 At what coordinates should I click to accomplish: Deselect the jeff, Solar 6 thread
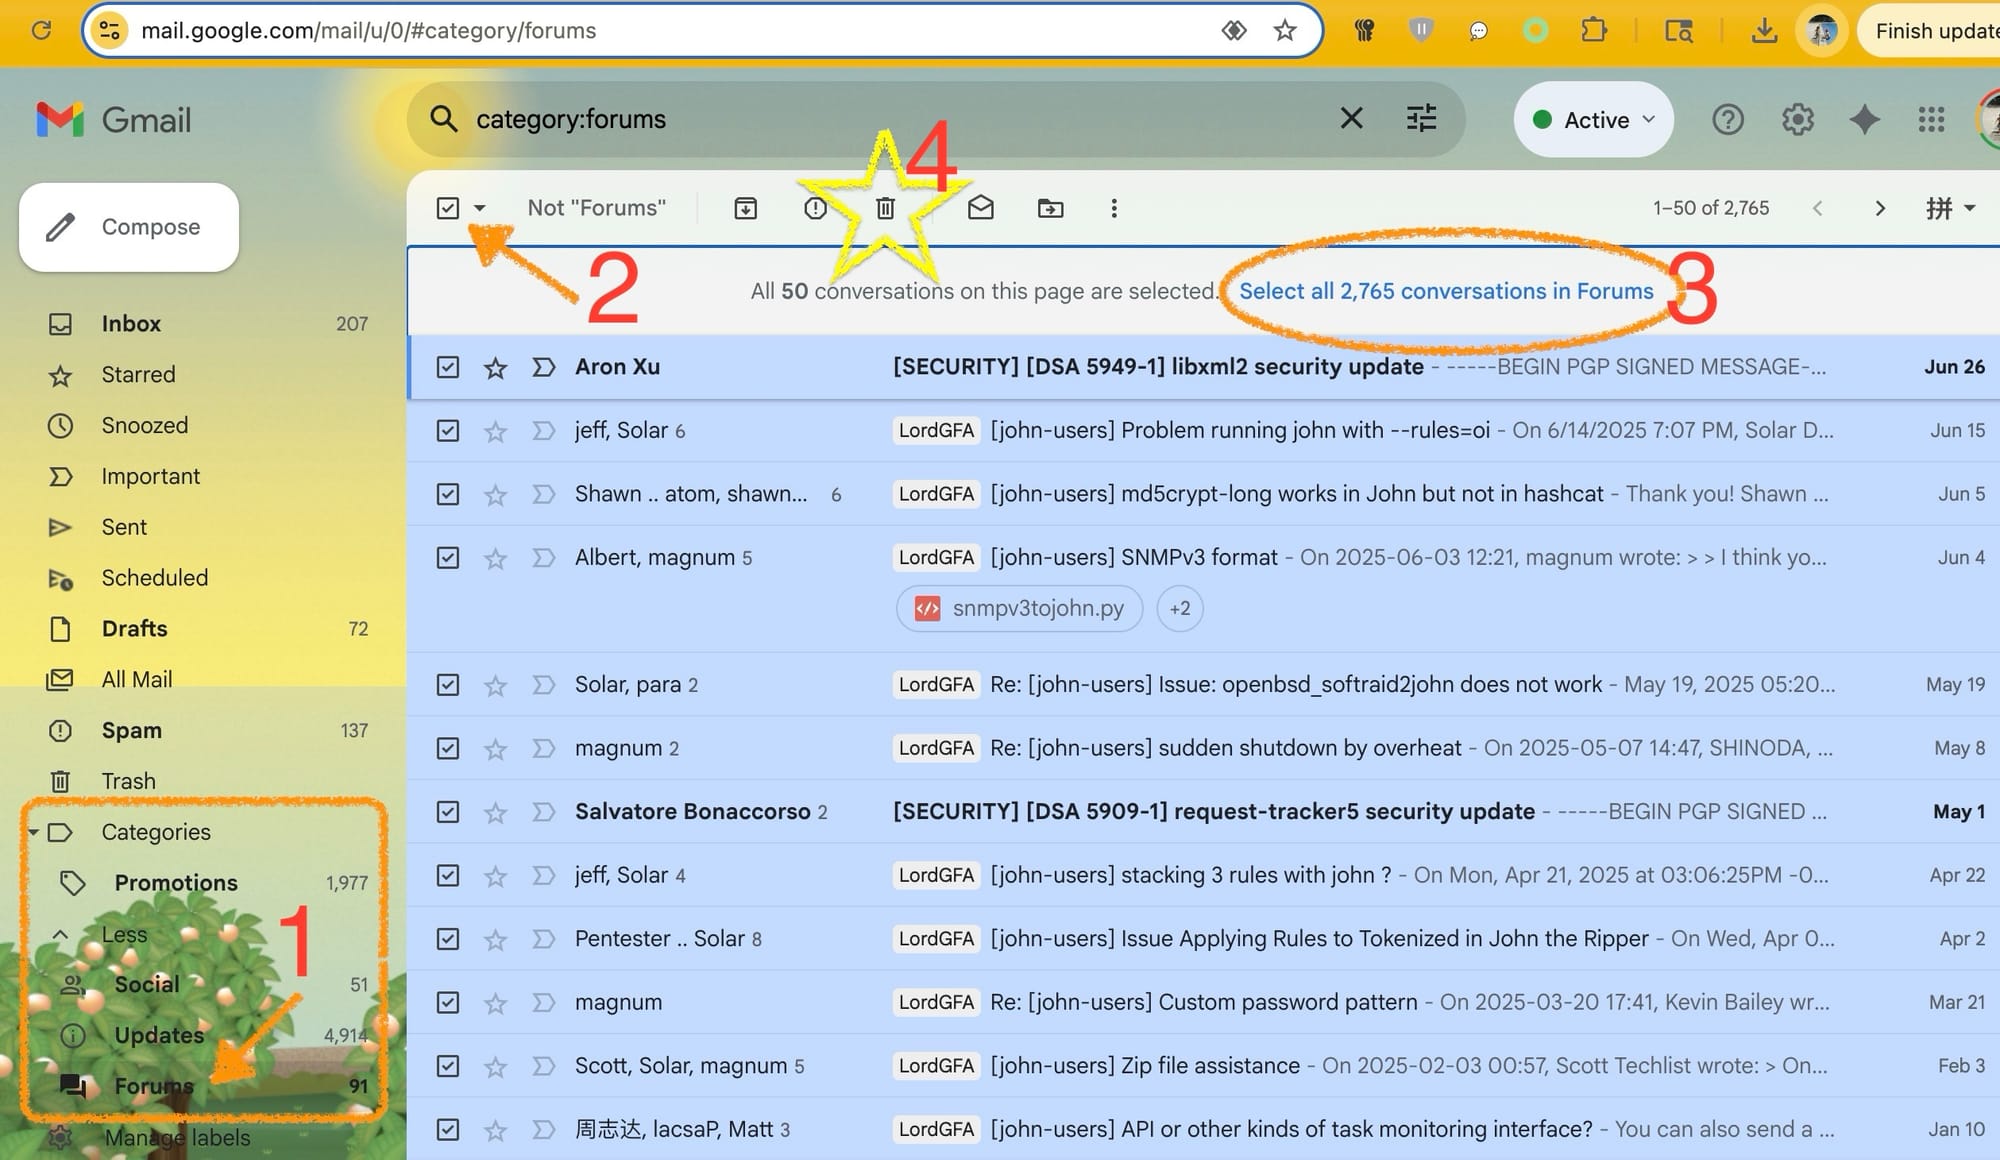tap(448, 431)
